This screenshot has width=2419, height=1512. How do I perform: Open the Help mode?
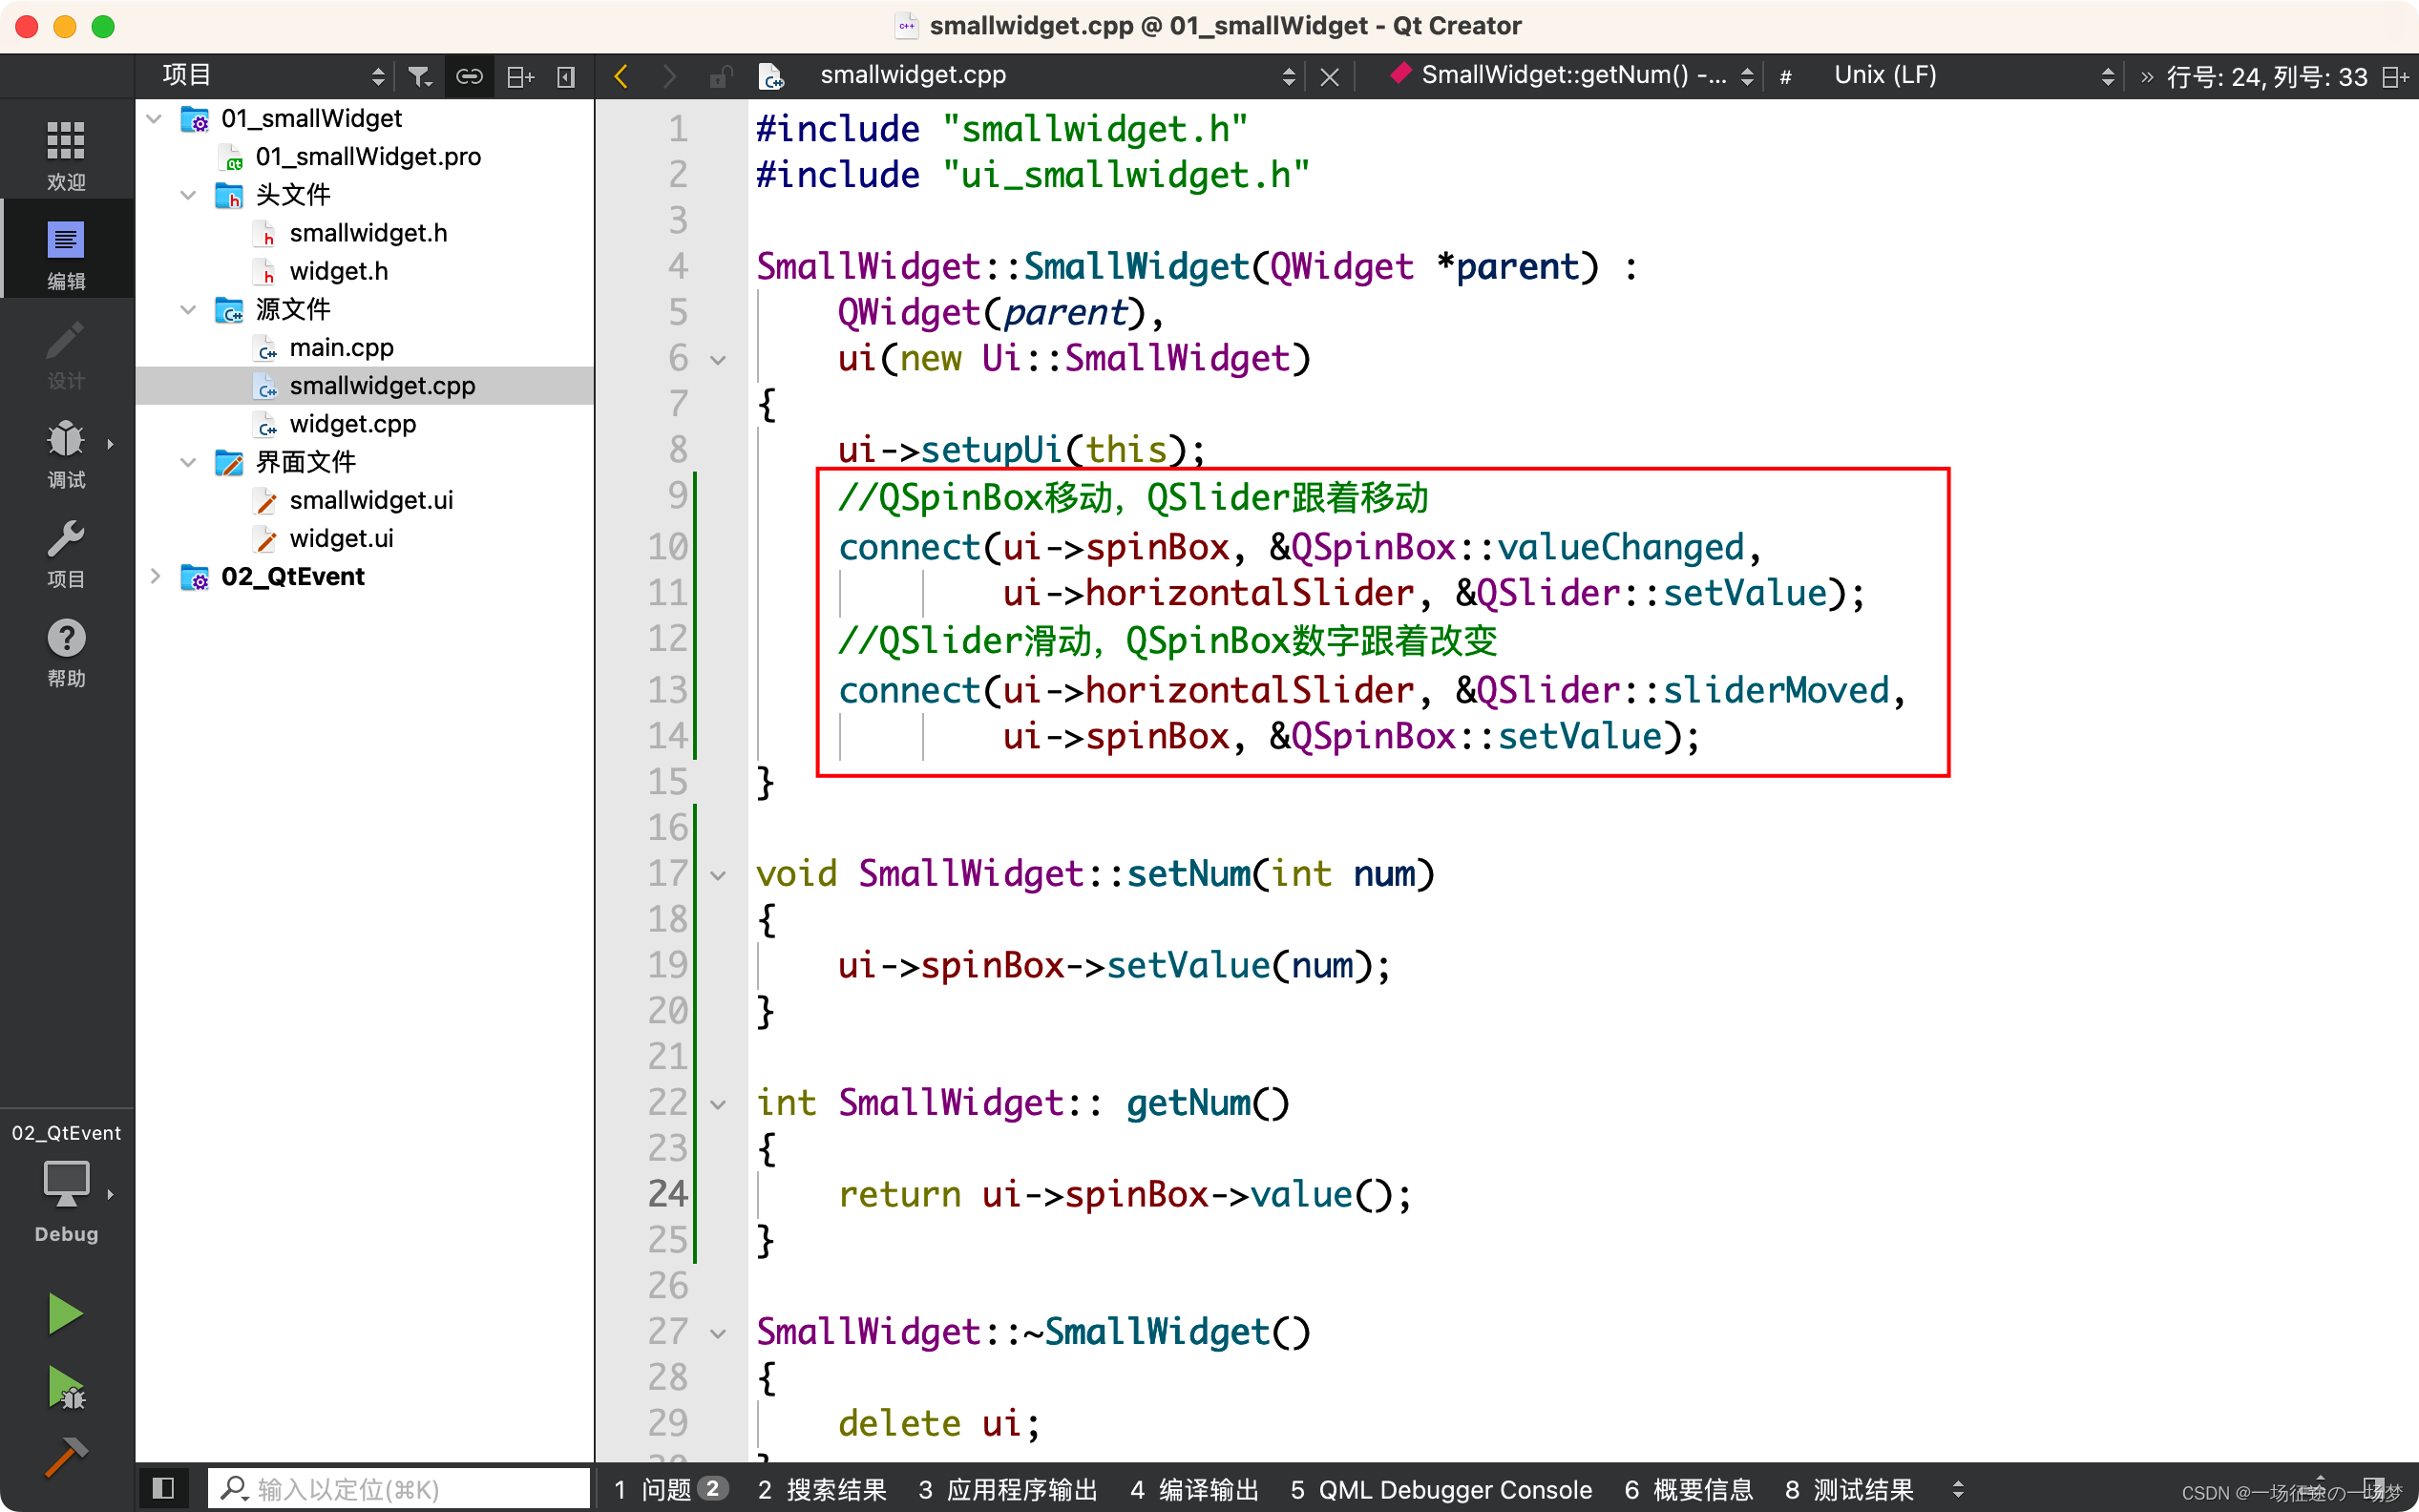pos(66,651)
